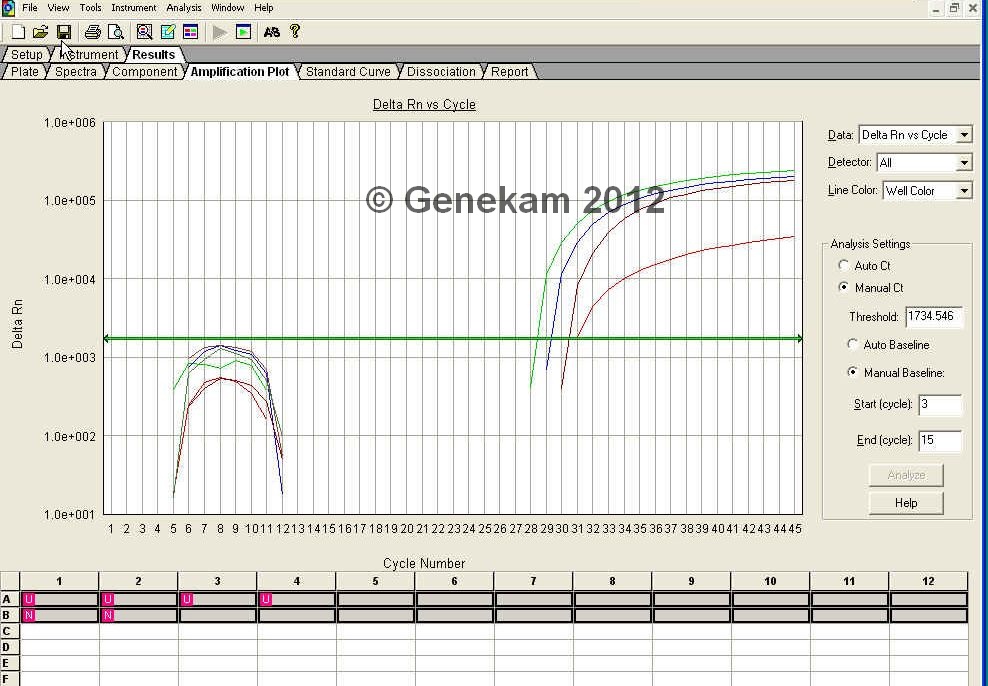Click the Delta Rn vs Cycle chart title
This screenshot has height=686, width=988.
pos(424,105)
